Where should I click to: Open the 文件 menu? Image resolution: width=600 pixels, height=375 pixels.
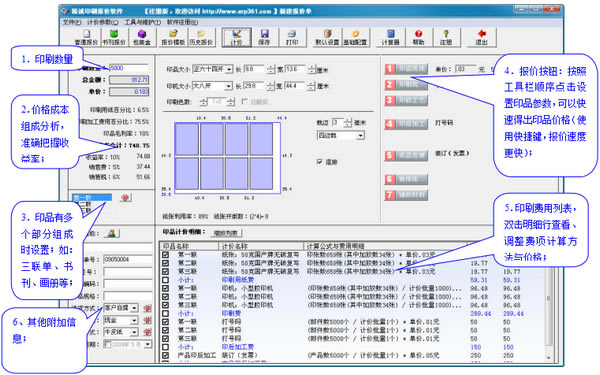72,22
